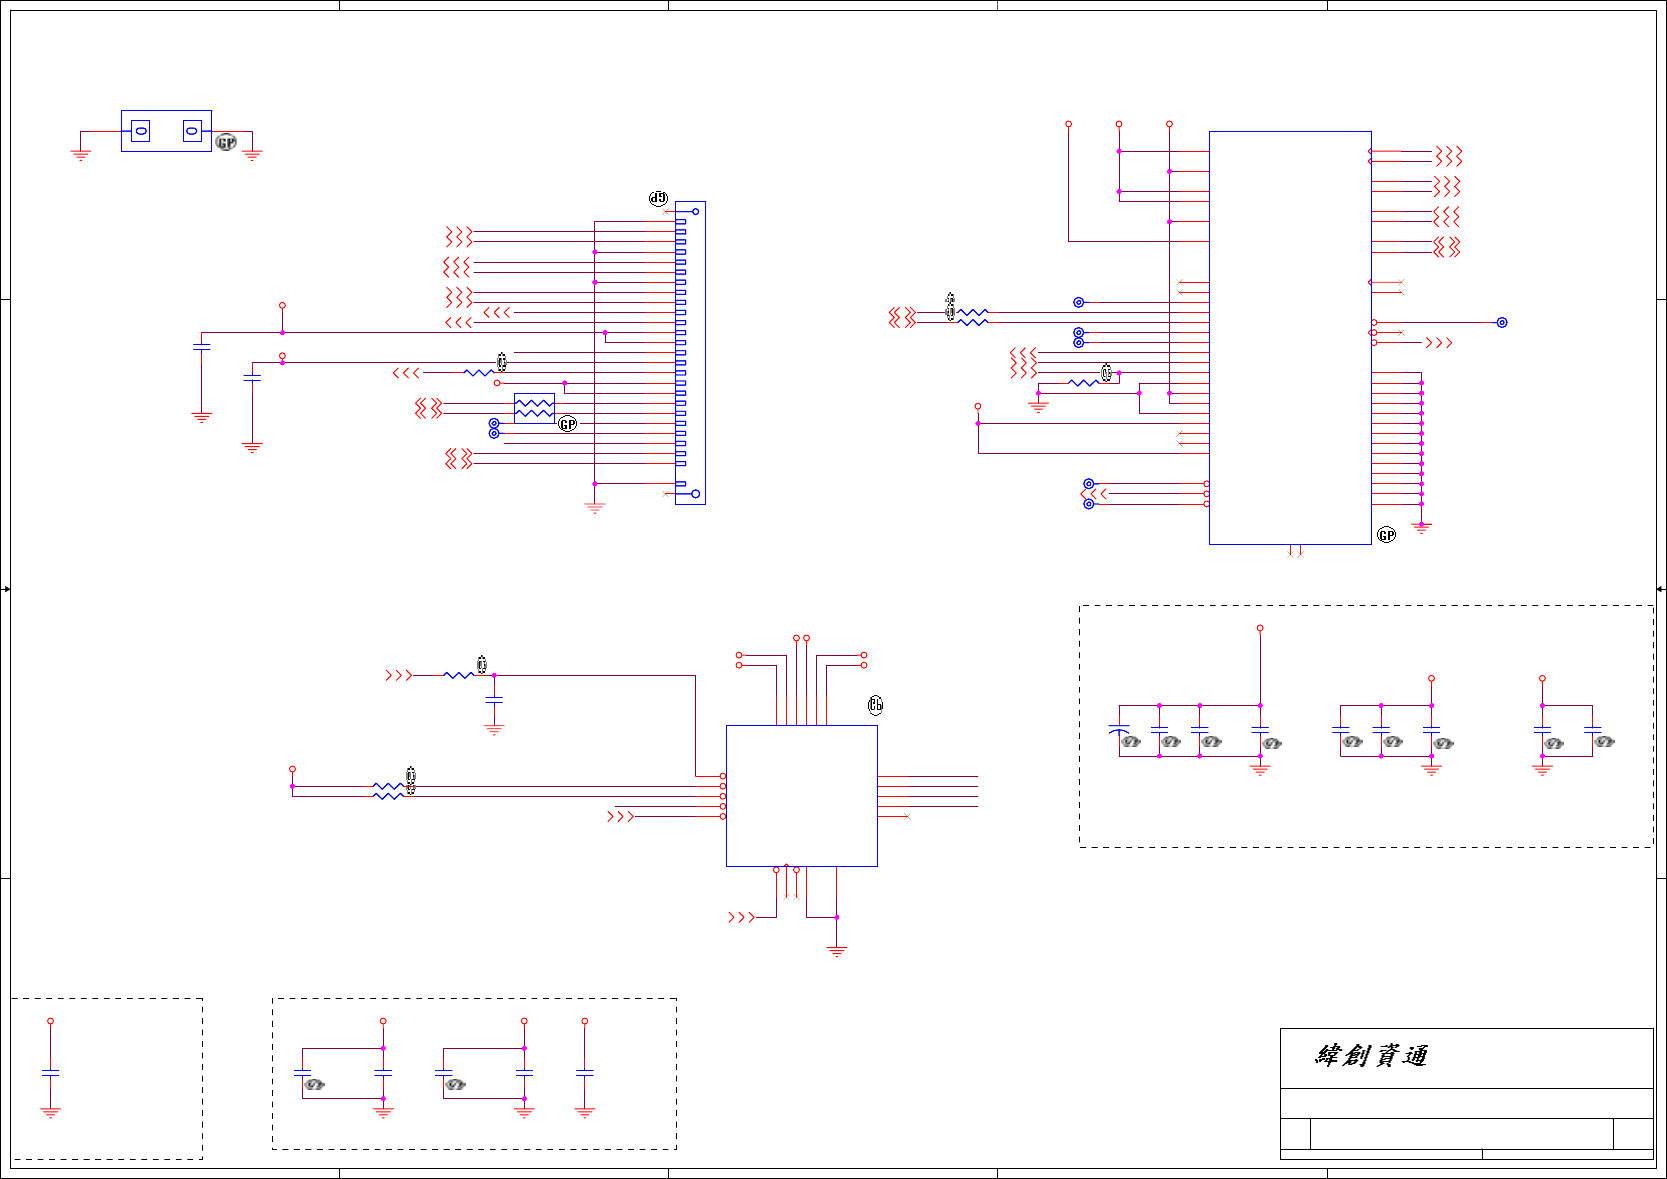Select the left pad of the two-pad component

141,131
